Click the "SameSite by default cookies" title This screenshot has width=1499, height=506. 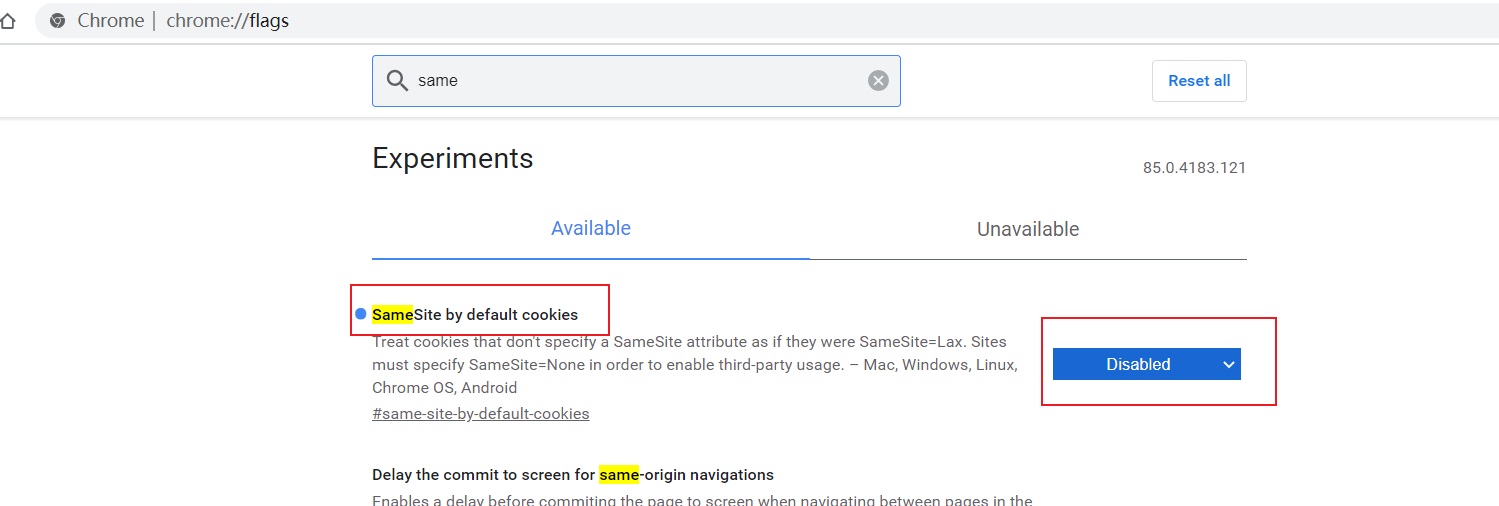[475, 314]
